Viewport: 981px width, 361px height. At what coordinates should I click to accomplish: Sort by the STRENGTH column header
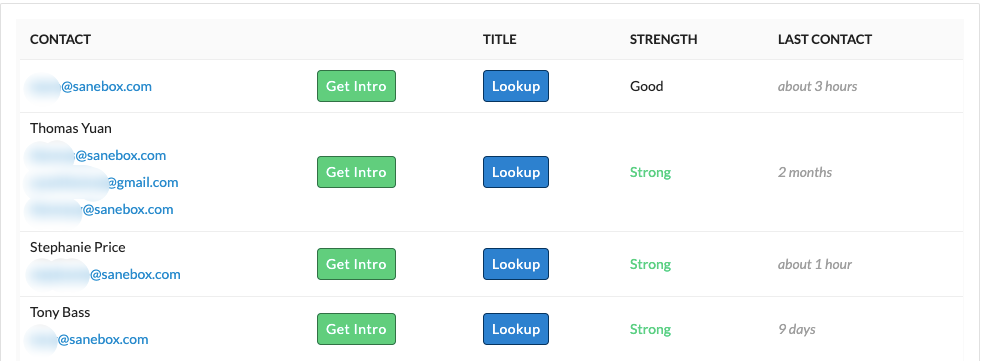(663, 39)
